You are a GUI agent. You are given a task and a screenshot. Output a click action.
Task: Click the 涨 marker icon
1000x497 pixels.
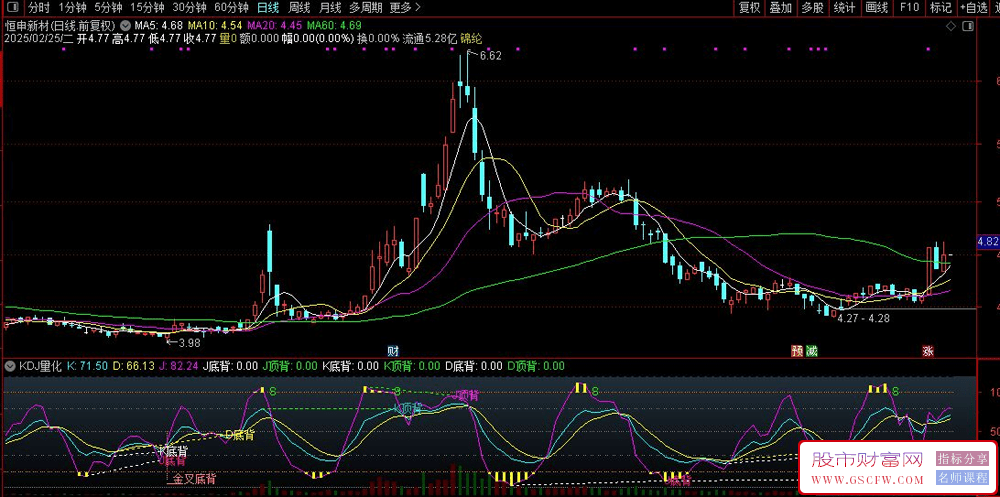(928, 350)
